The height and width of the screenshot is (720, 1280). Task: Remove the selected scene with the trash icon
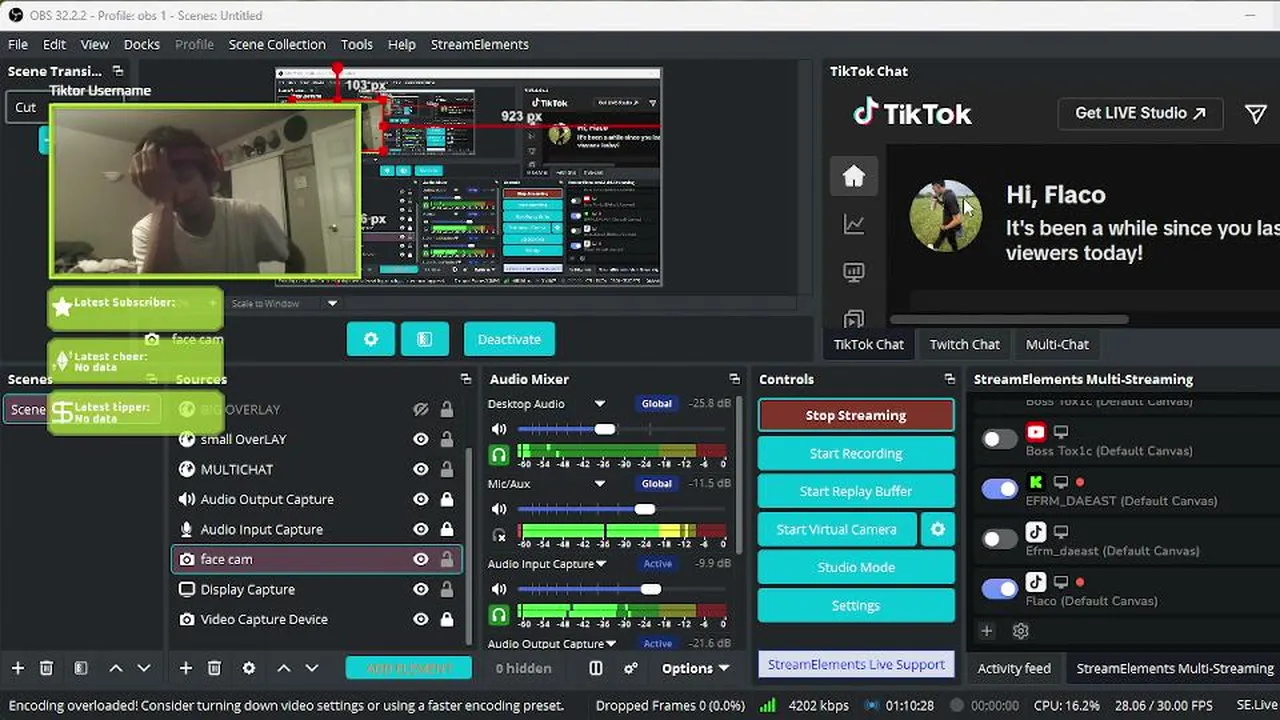(46, 668)
